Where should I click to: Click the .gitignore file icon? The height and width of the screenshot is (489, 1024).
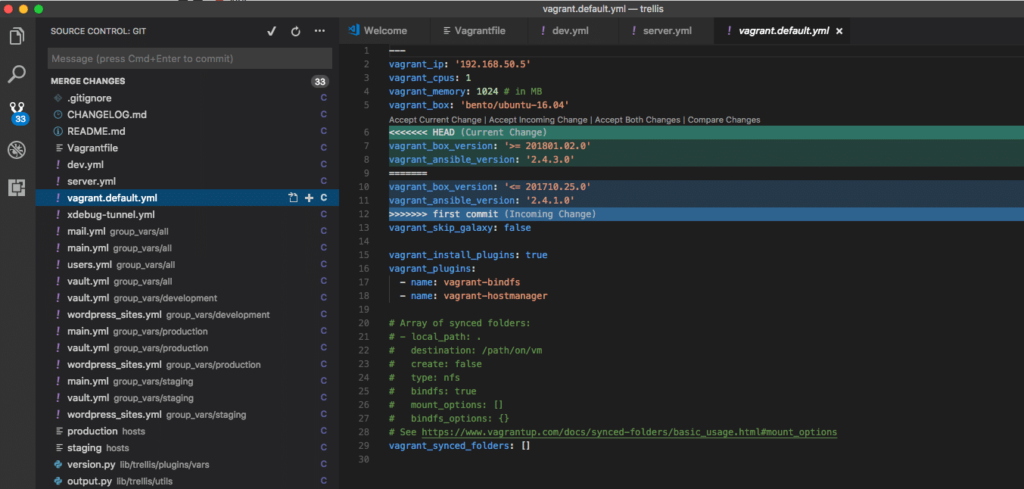point(58,98)
